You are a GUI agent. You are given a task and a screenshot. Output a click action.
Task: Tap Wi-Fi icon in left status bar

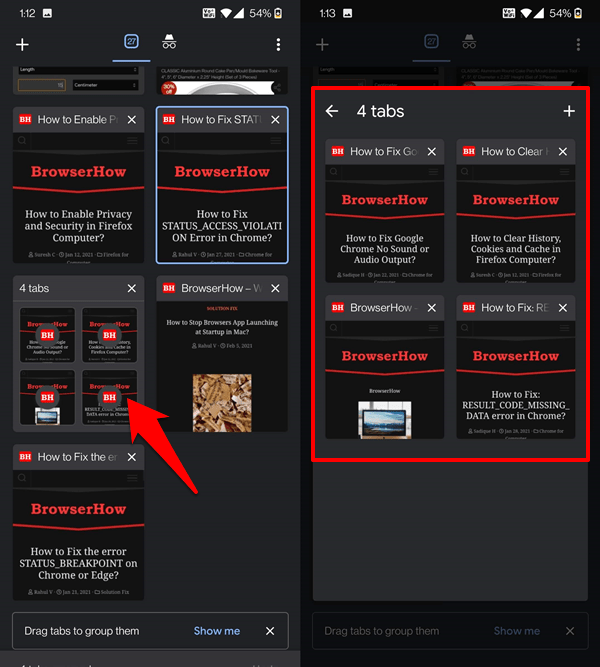(x=226, y=13)
